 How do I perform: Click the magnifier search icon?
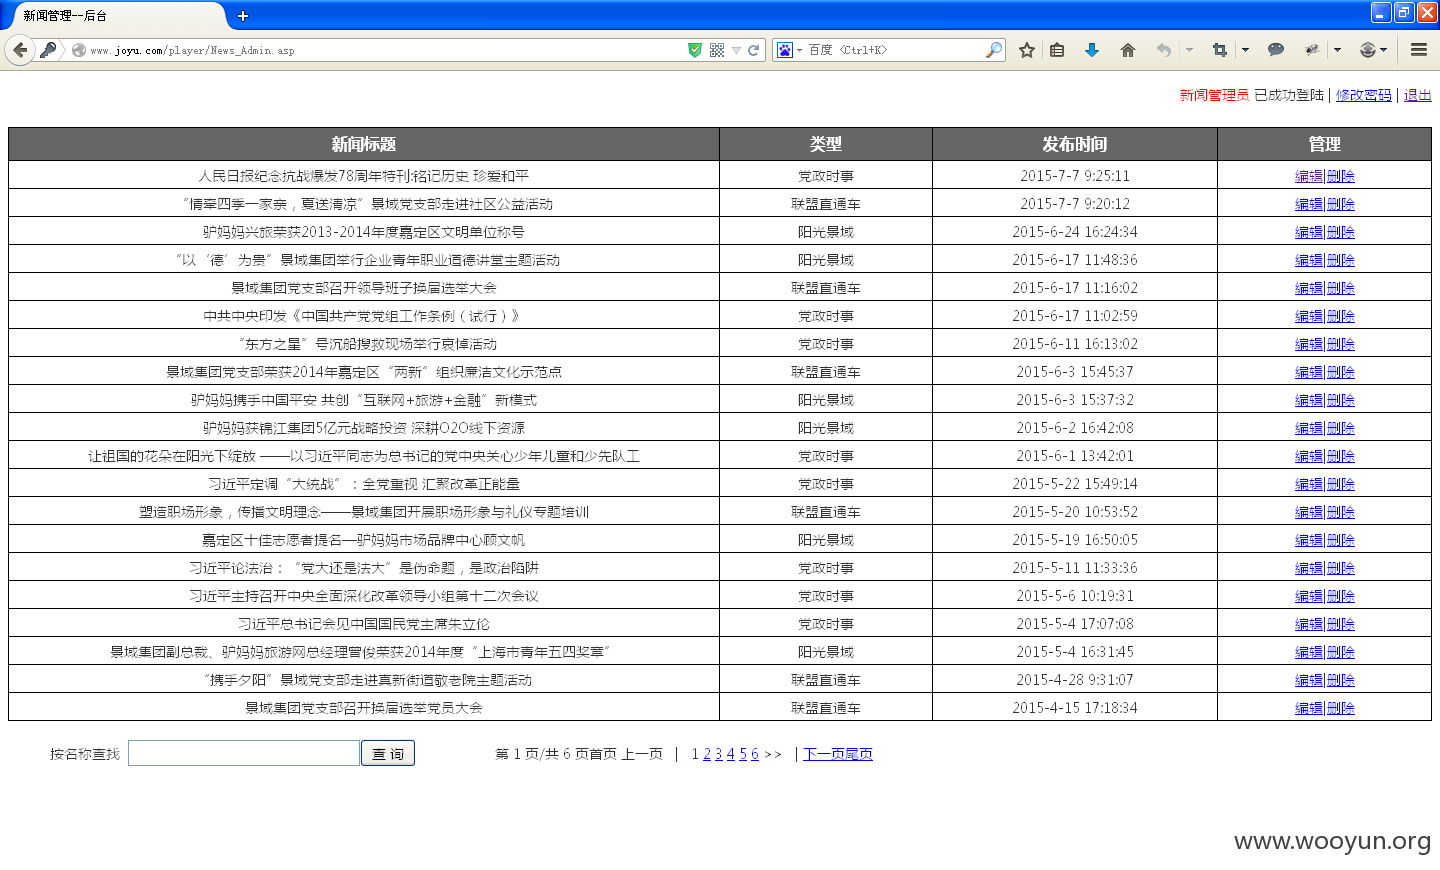coord(993,50)
